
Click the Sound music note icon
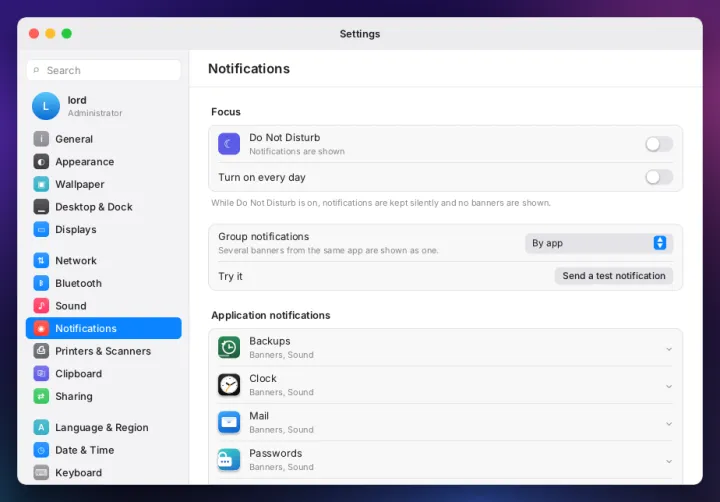(41, 305)
